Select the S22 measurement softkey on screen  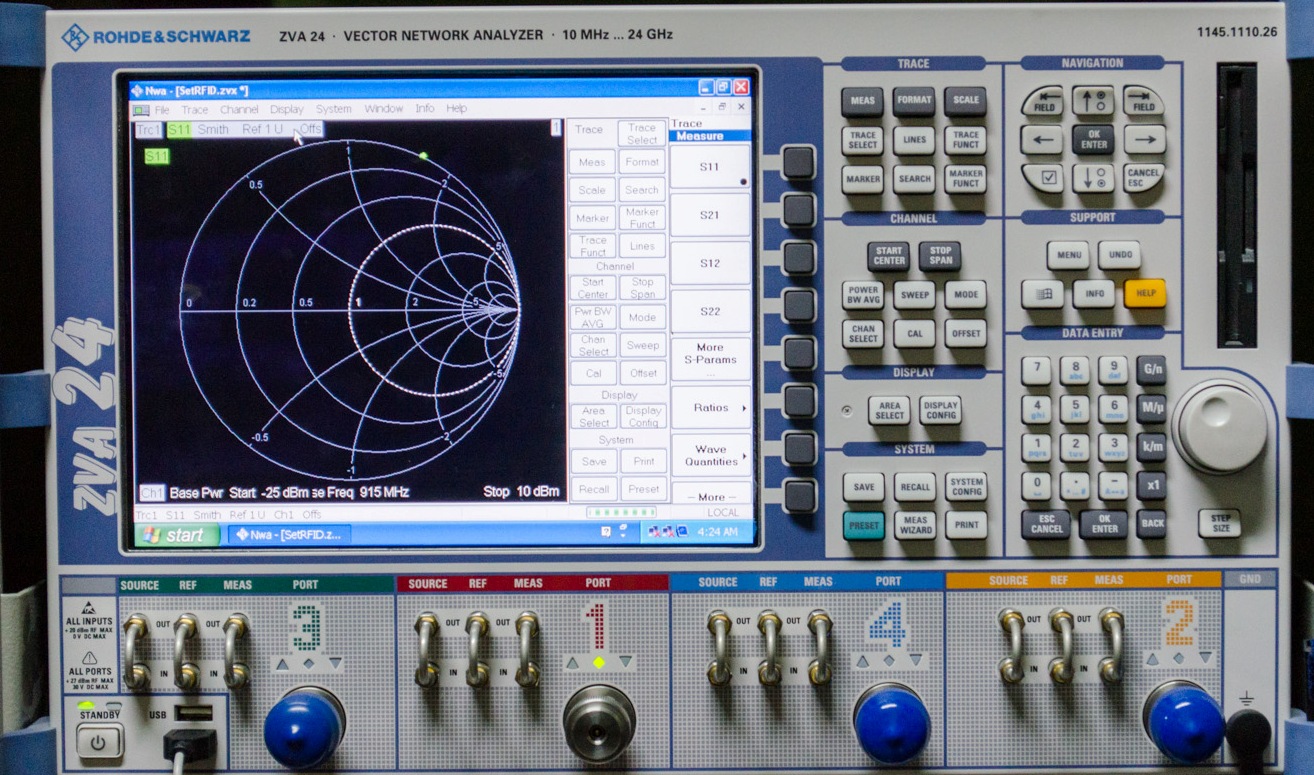click(710, 311)
